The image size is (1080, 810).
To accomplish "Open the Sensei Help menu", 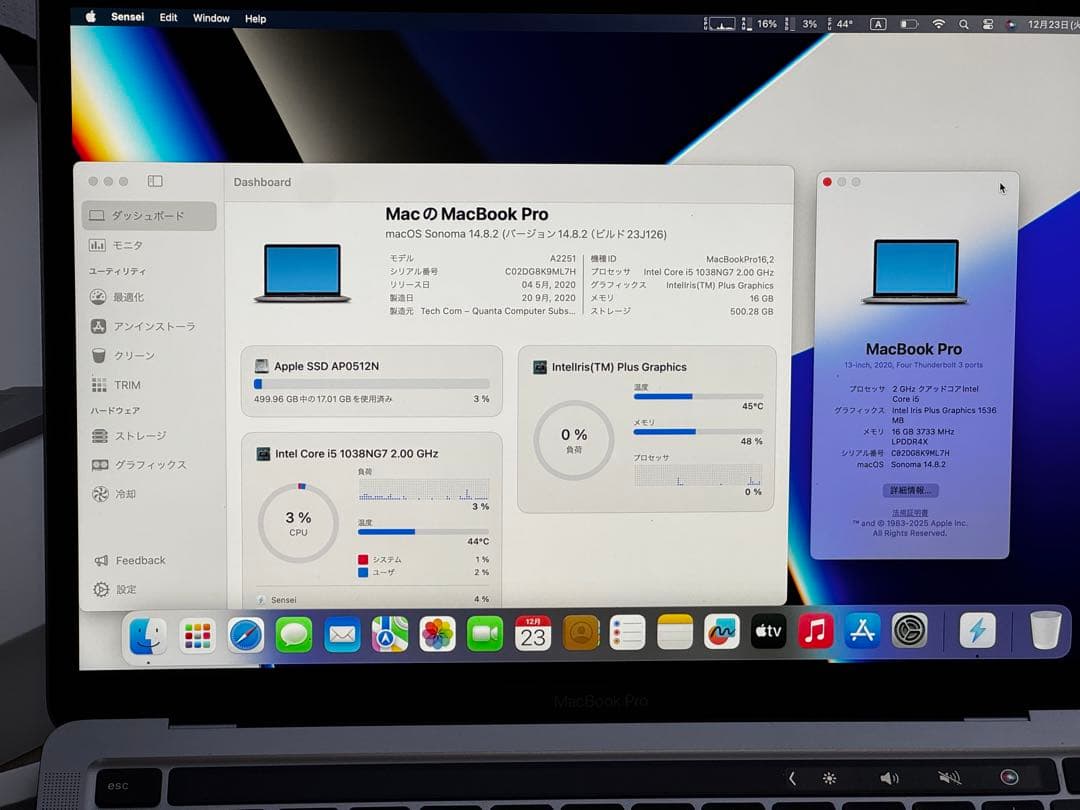I will (x=255, y=18).
